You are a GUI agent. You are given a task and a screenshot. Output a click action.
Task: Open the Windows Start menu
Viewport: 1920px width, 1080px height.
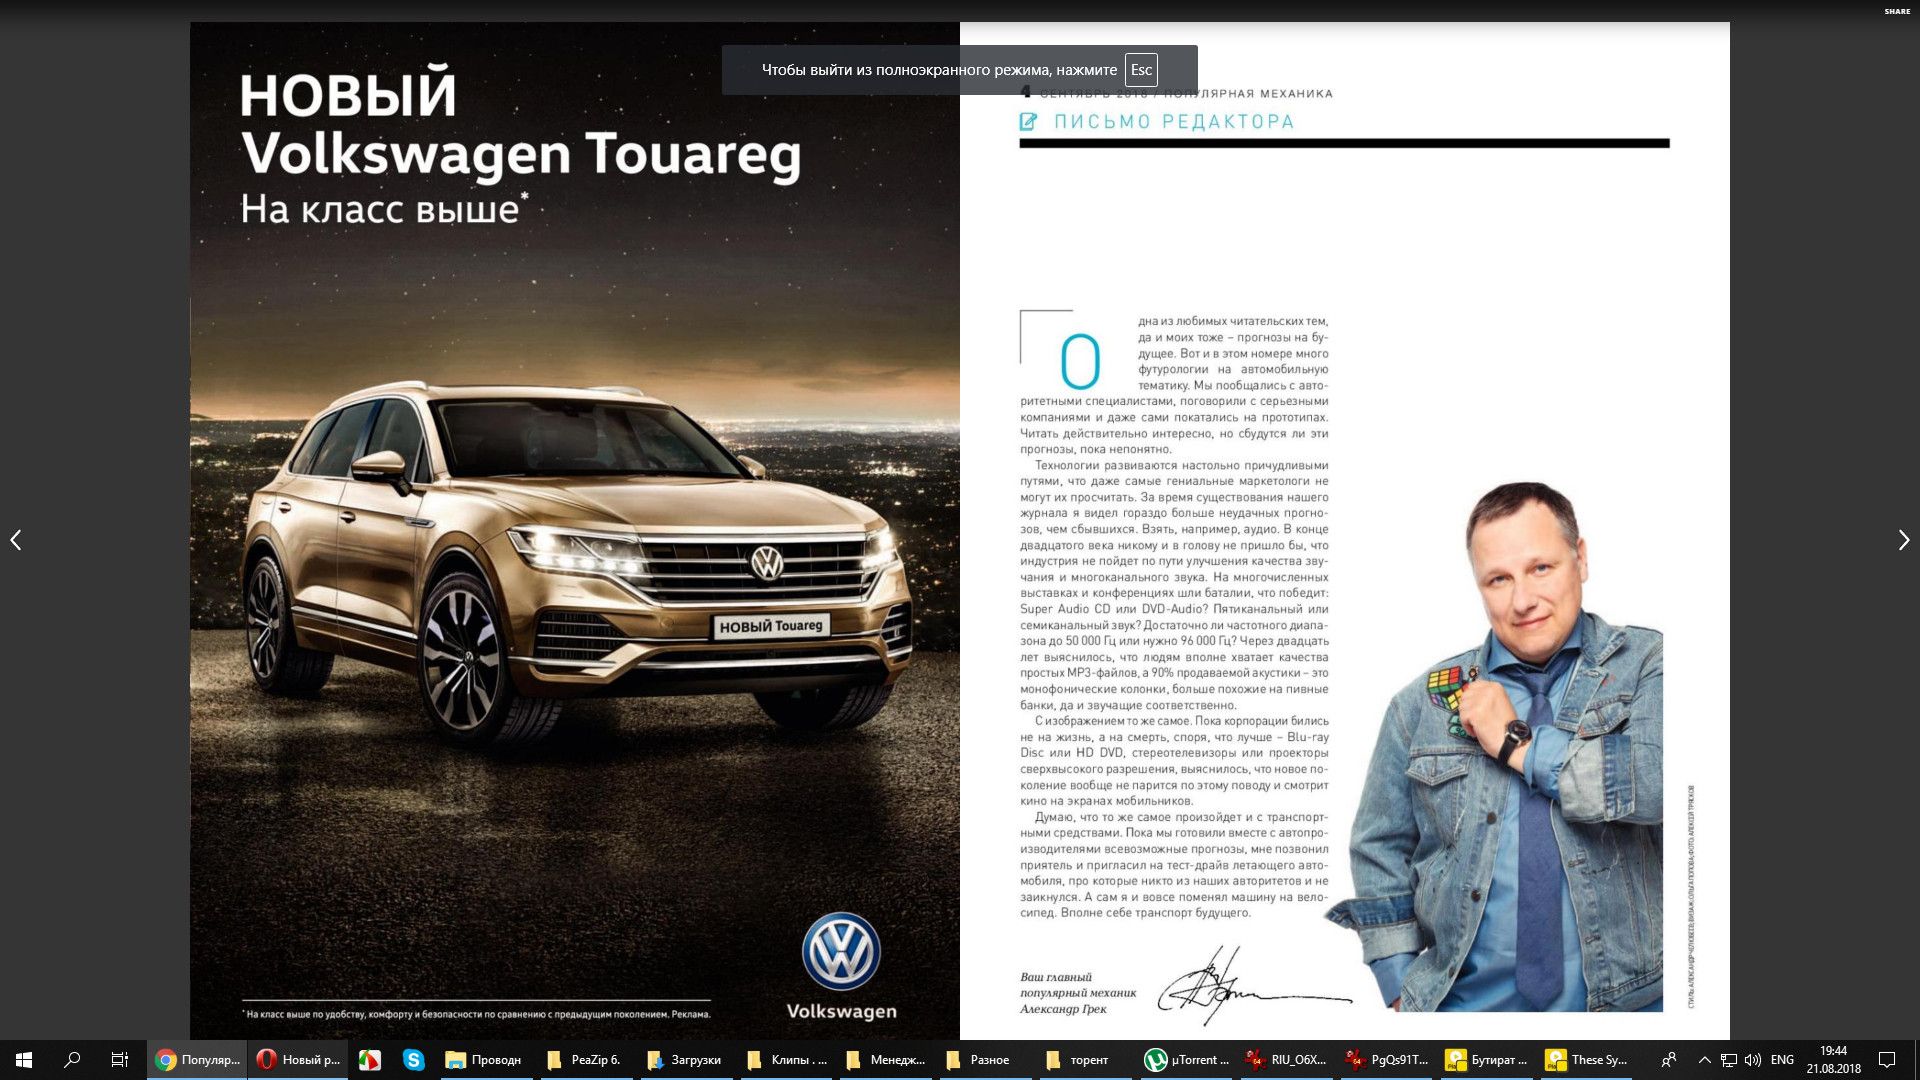(24, 1060)
